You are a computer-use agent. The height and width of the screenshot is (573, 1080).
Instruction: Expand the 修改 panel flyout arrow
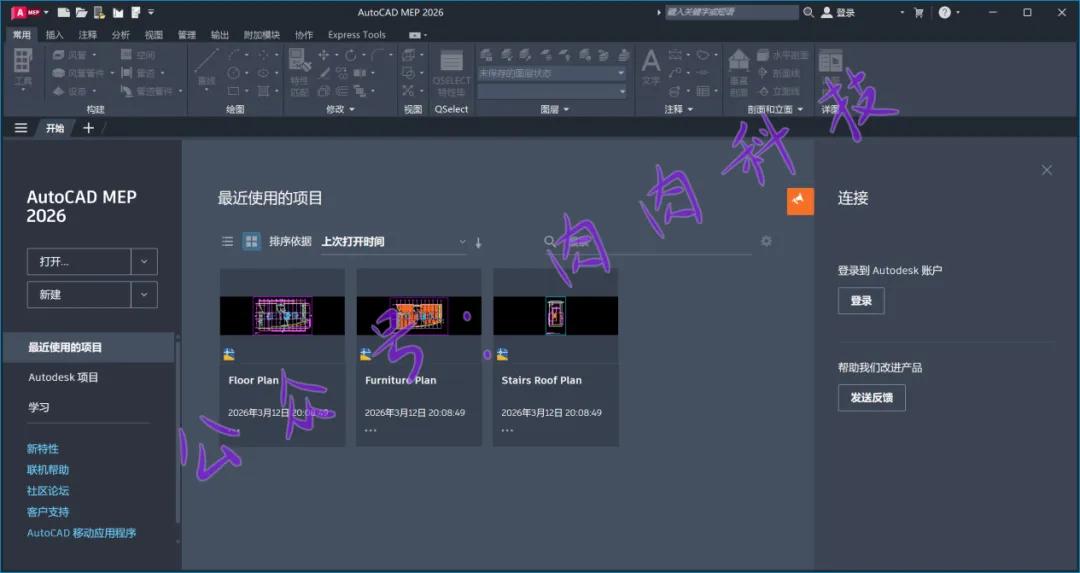click(352, 110)
